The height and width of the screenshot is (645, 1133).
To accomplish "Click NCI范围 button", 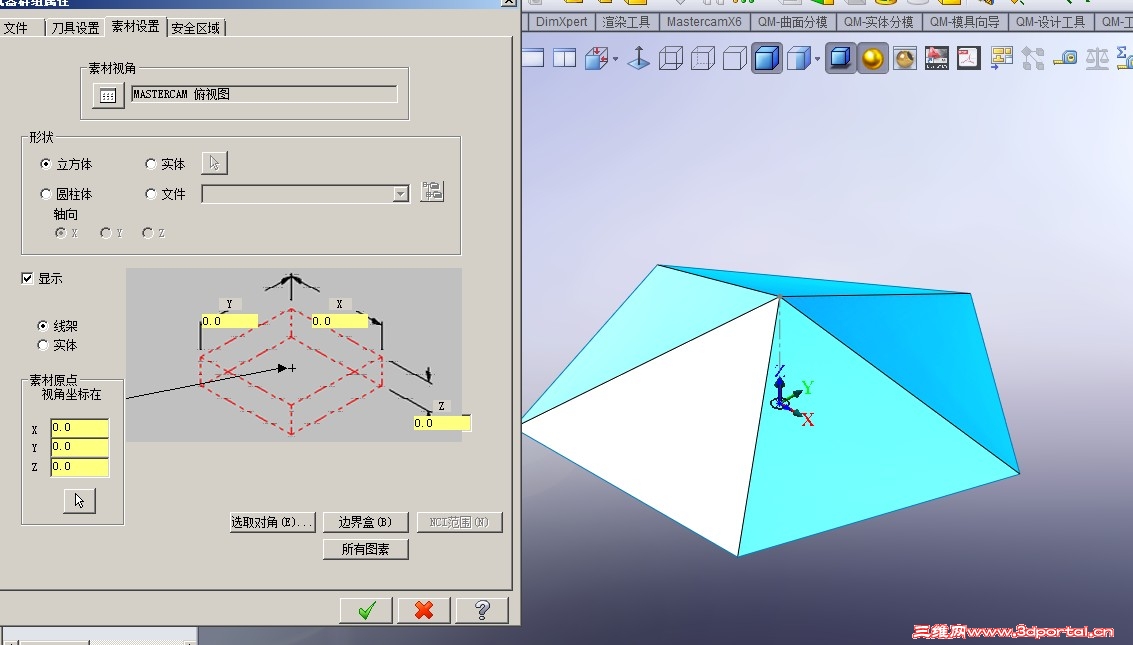I will pos(459,522).
